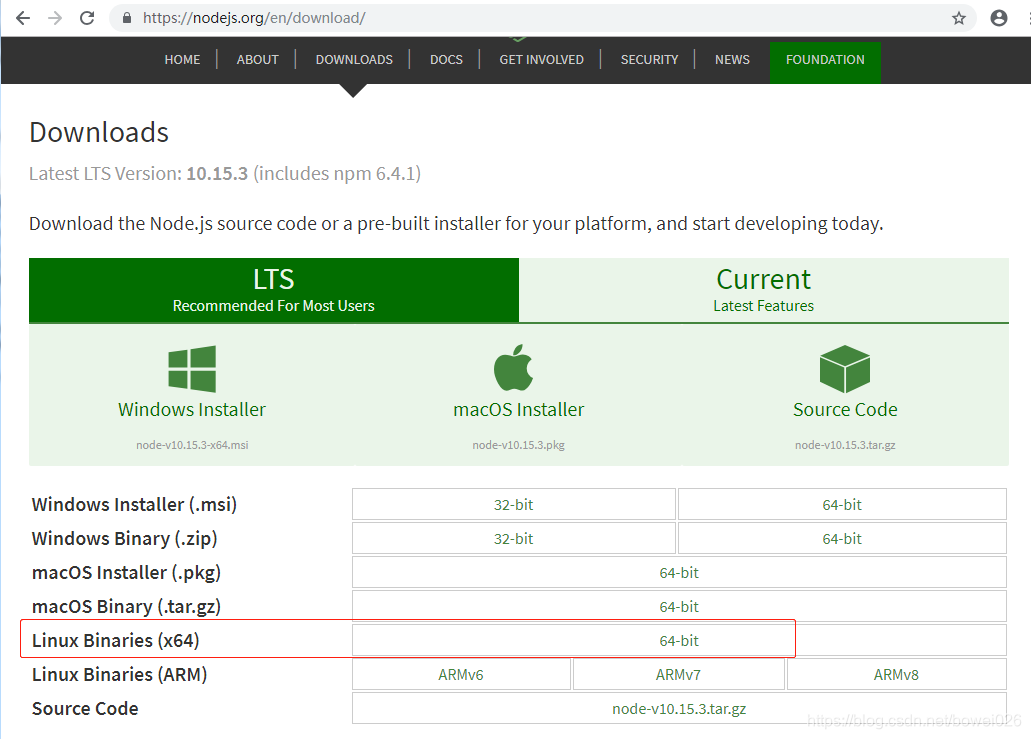Download 32-bit Windows Installer (.msi)
The height and width of the screenshot is (739, 1031).
pyautogui.click(x=514, y=504)
